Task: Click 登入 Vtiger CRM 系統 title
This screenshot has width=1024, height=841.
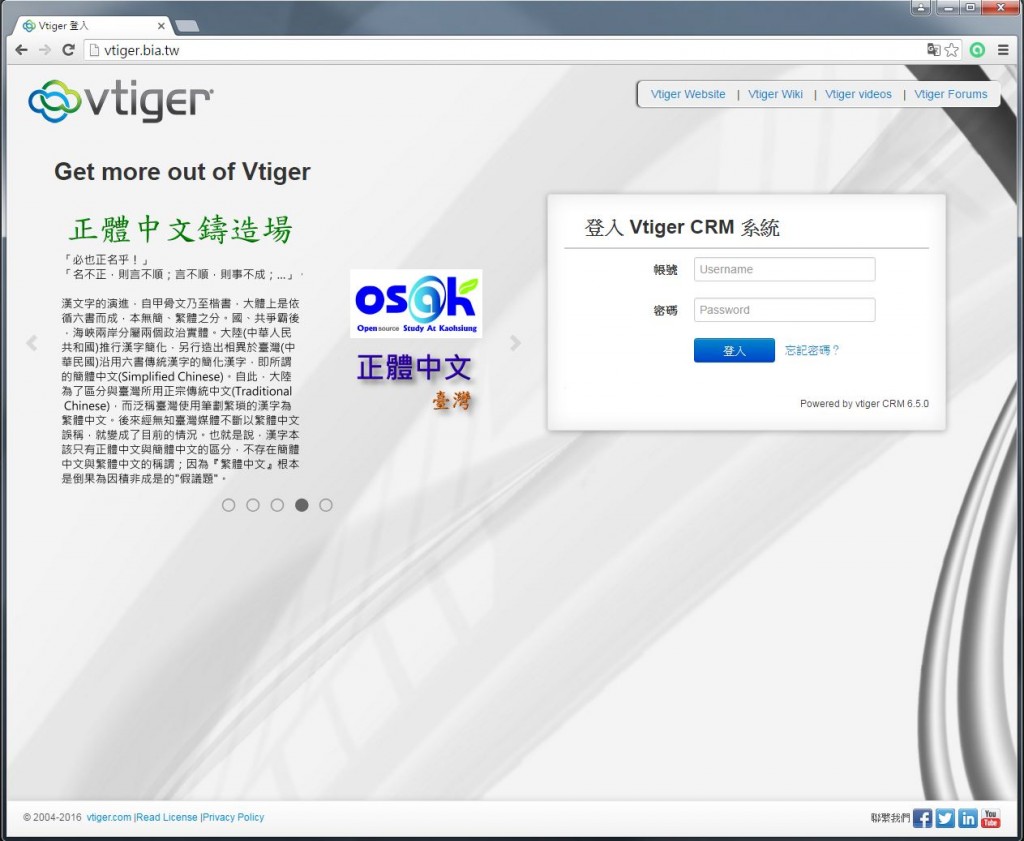Action: 682,227
